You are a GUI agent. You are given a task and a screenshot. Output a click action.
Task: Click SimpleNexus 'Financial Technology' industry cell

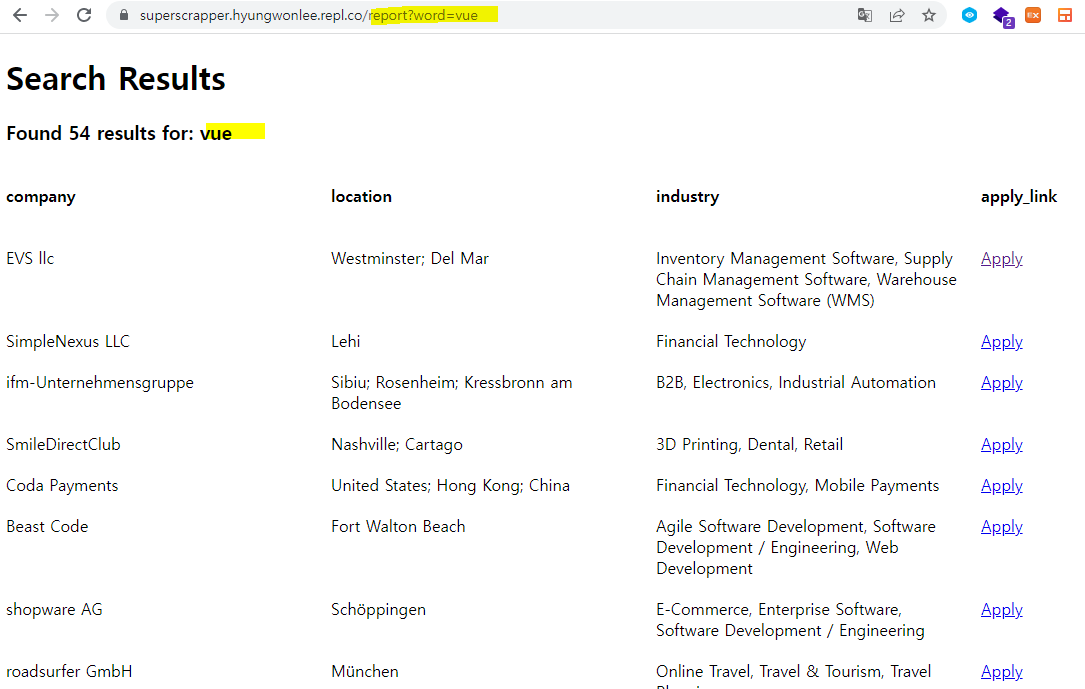tap(731, 342)
